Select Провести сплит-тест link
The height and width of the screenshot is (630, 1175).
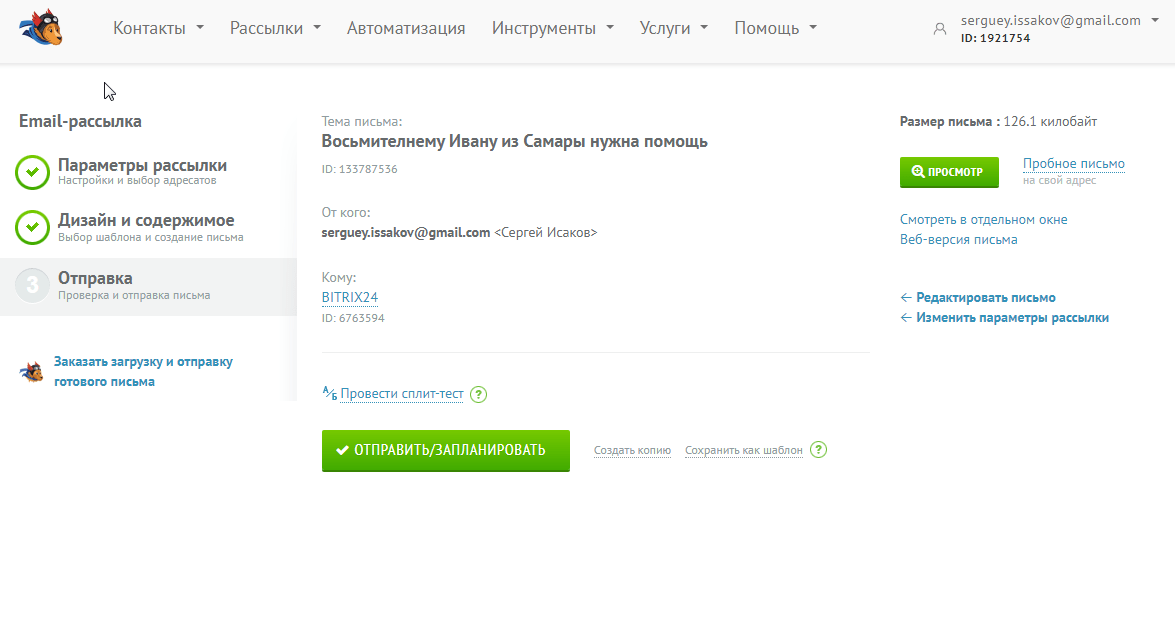[402, 394]
